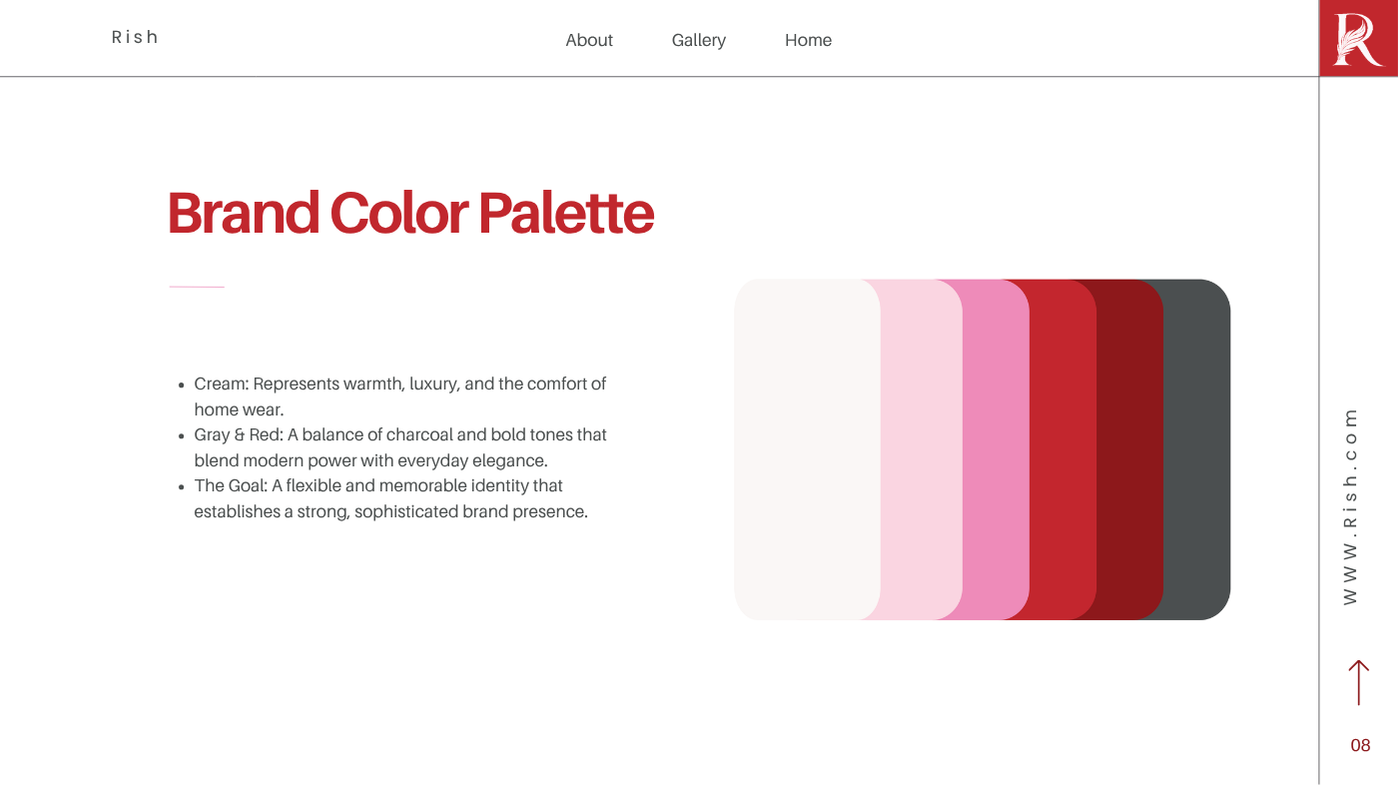Pick the charcoal gray color swatch

click(x=1197, y=449)
